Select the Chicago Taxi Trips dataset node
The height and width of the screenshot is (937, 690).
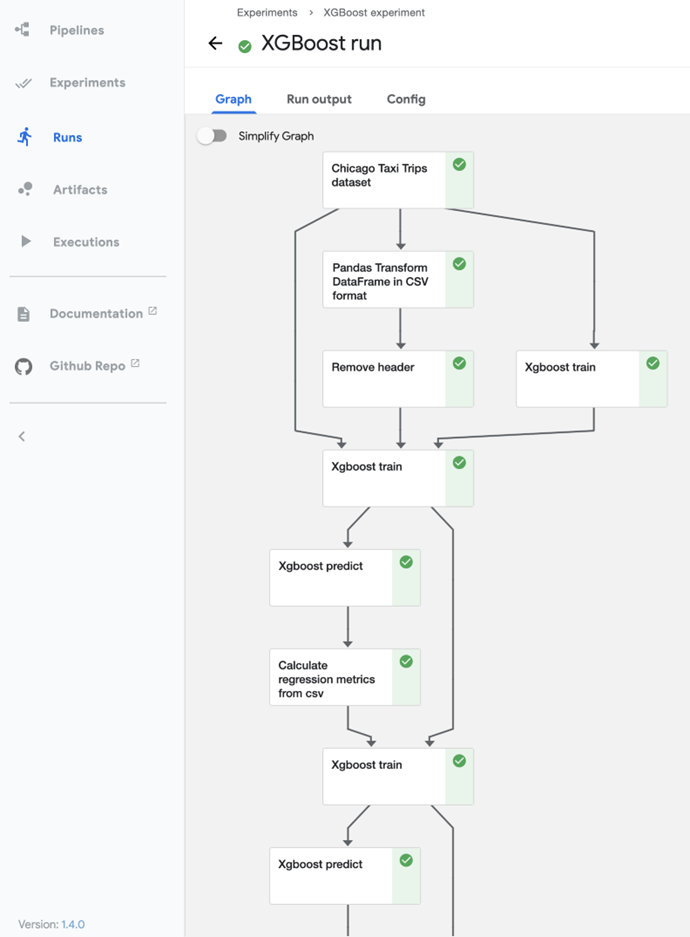click(x=385, y=180)
